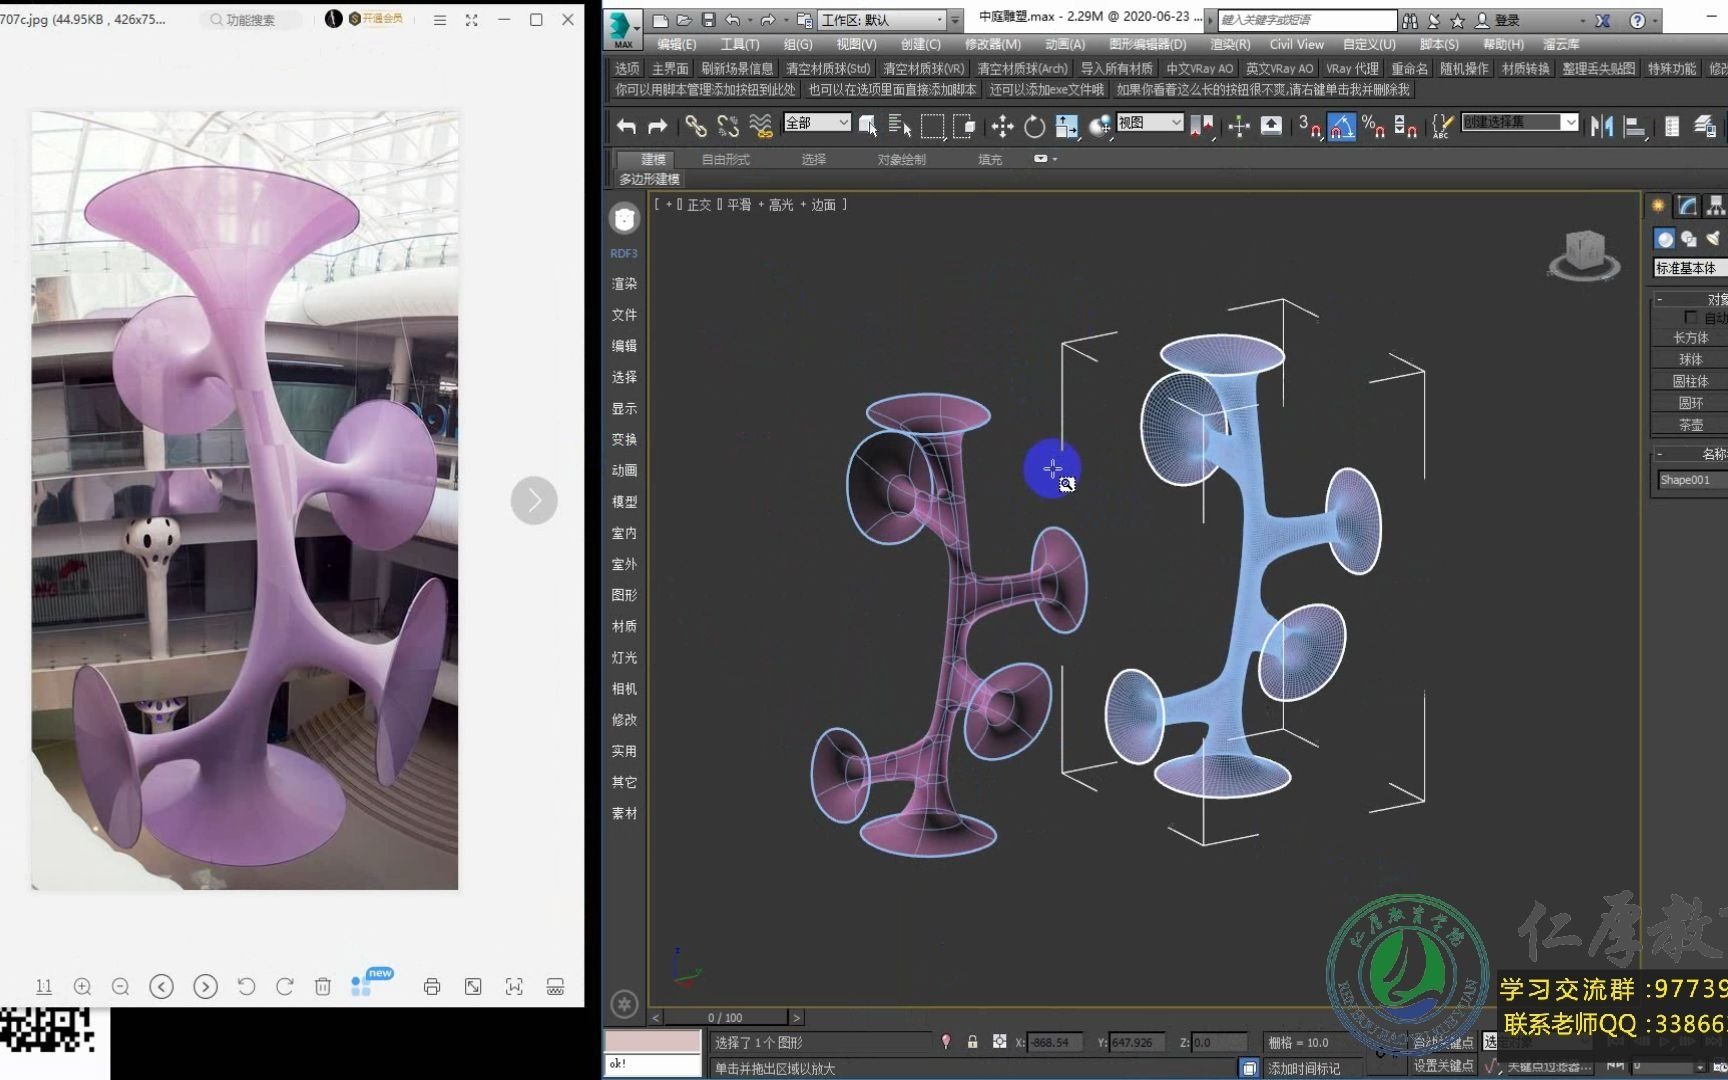Click the Save File icon in title bar
Screen dimensions: 1728x1080
[x=708, y=20]
